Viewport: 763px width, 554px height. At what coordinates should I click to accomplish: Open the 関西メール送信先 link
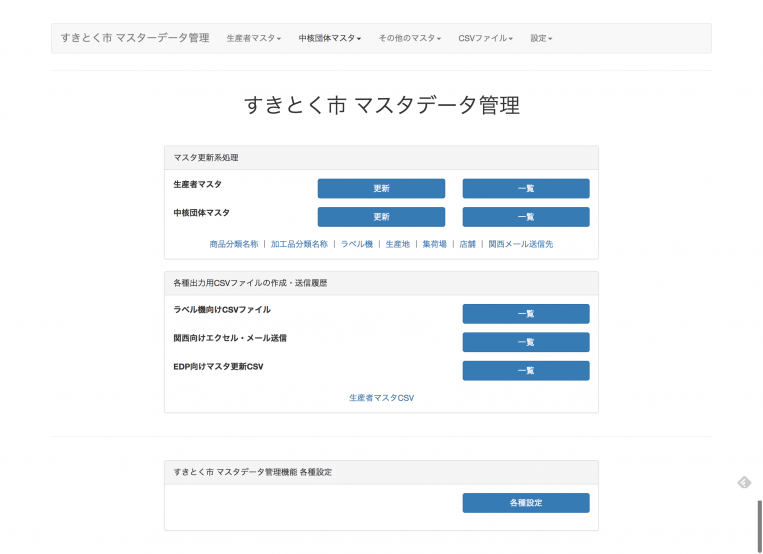(x=521, y=244)
